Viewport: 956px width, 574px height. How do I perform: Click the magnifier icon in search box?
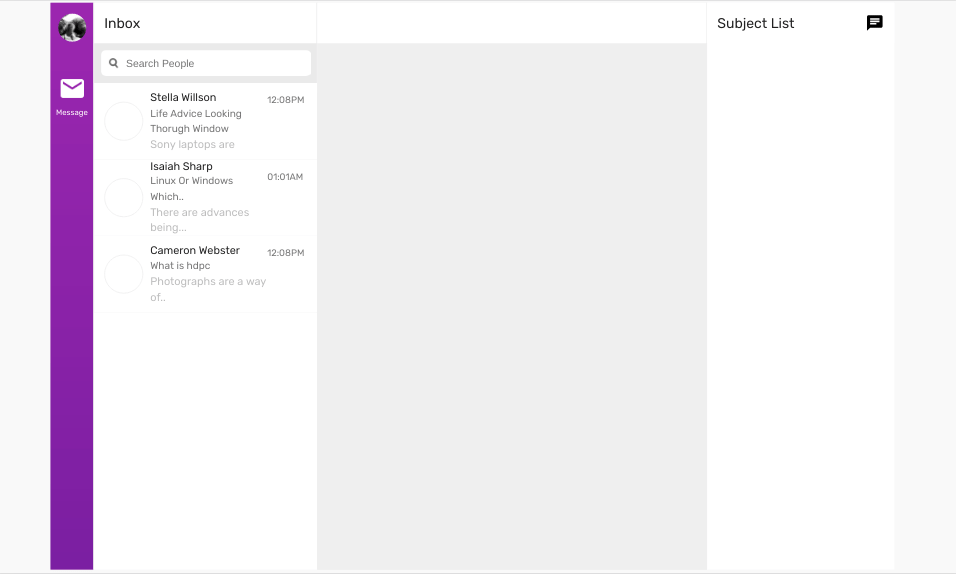tap(113, 63)
